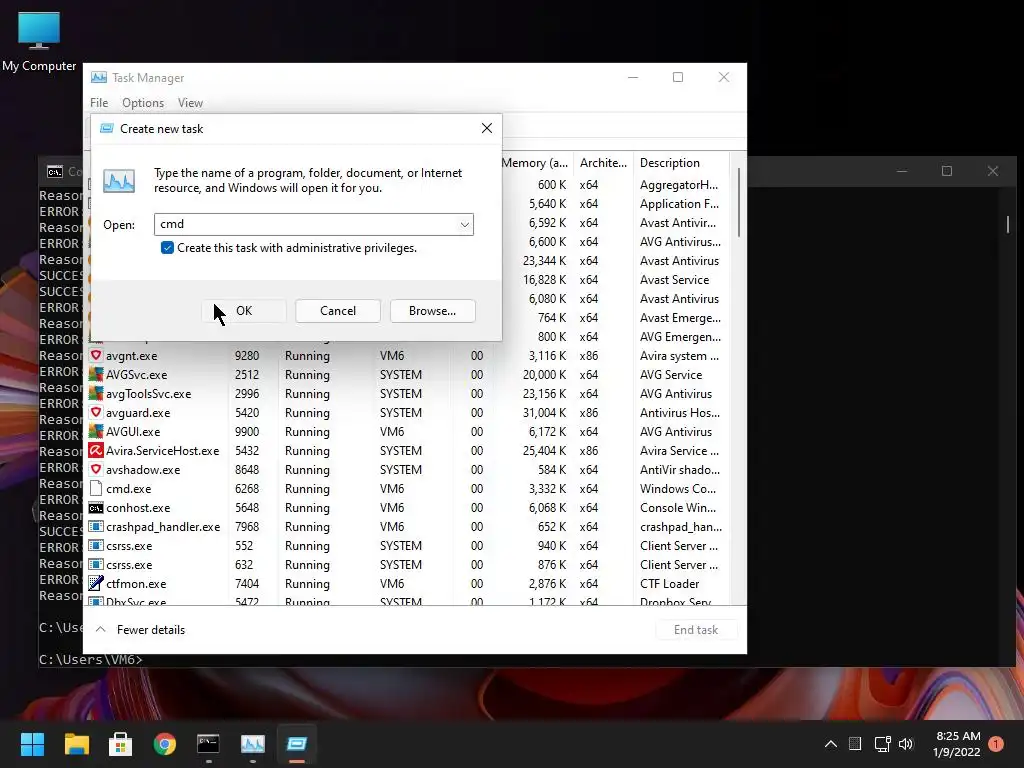The image size is (1024, 768).
Task: Select the AVGUI.exe process row
Action: 408,432
